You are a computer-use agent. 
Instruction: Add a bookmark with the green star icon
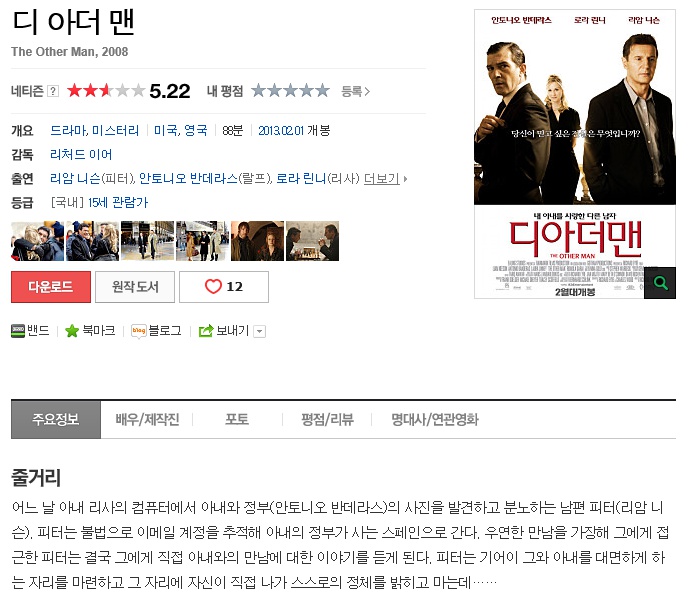[71, 331]
